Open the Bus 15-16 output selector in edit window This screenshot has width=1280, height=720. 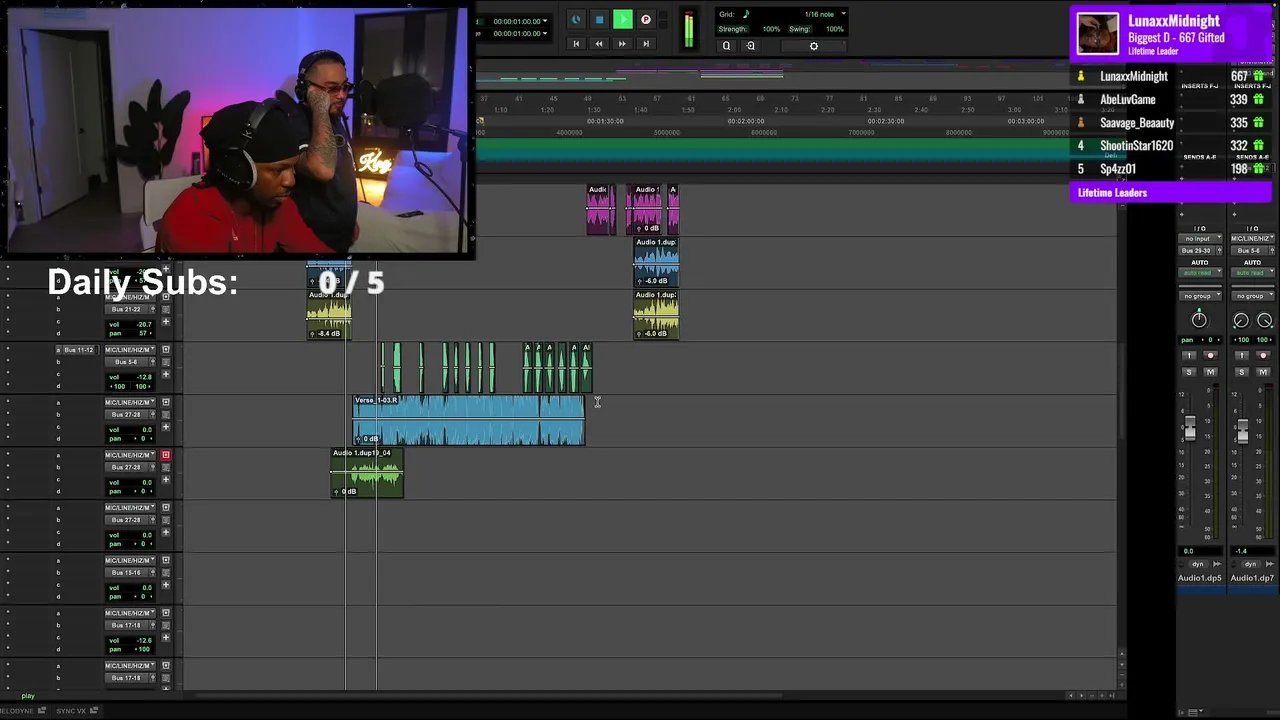coord(126,573)
